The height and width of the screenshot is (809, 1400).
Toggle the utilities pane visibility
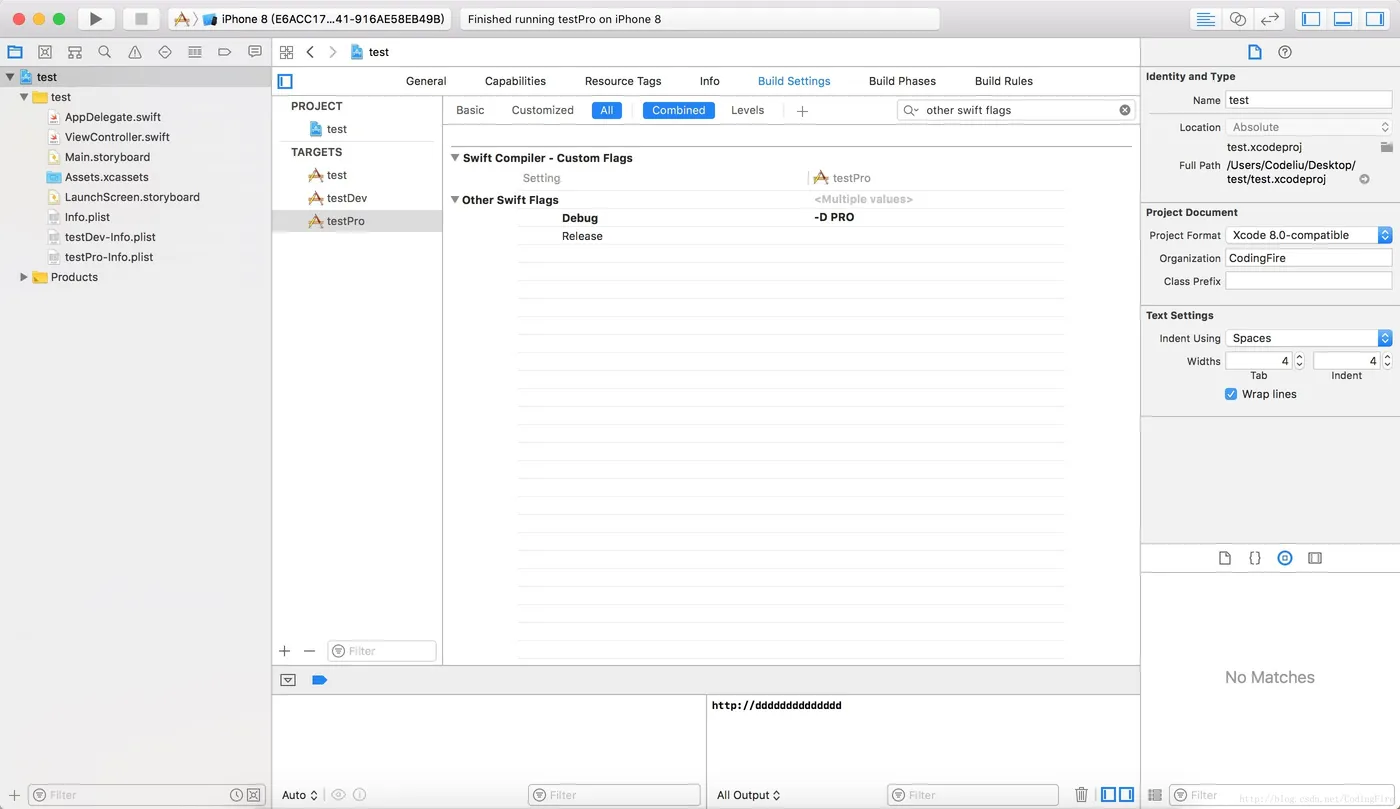[1375, 19]
